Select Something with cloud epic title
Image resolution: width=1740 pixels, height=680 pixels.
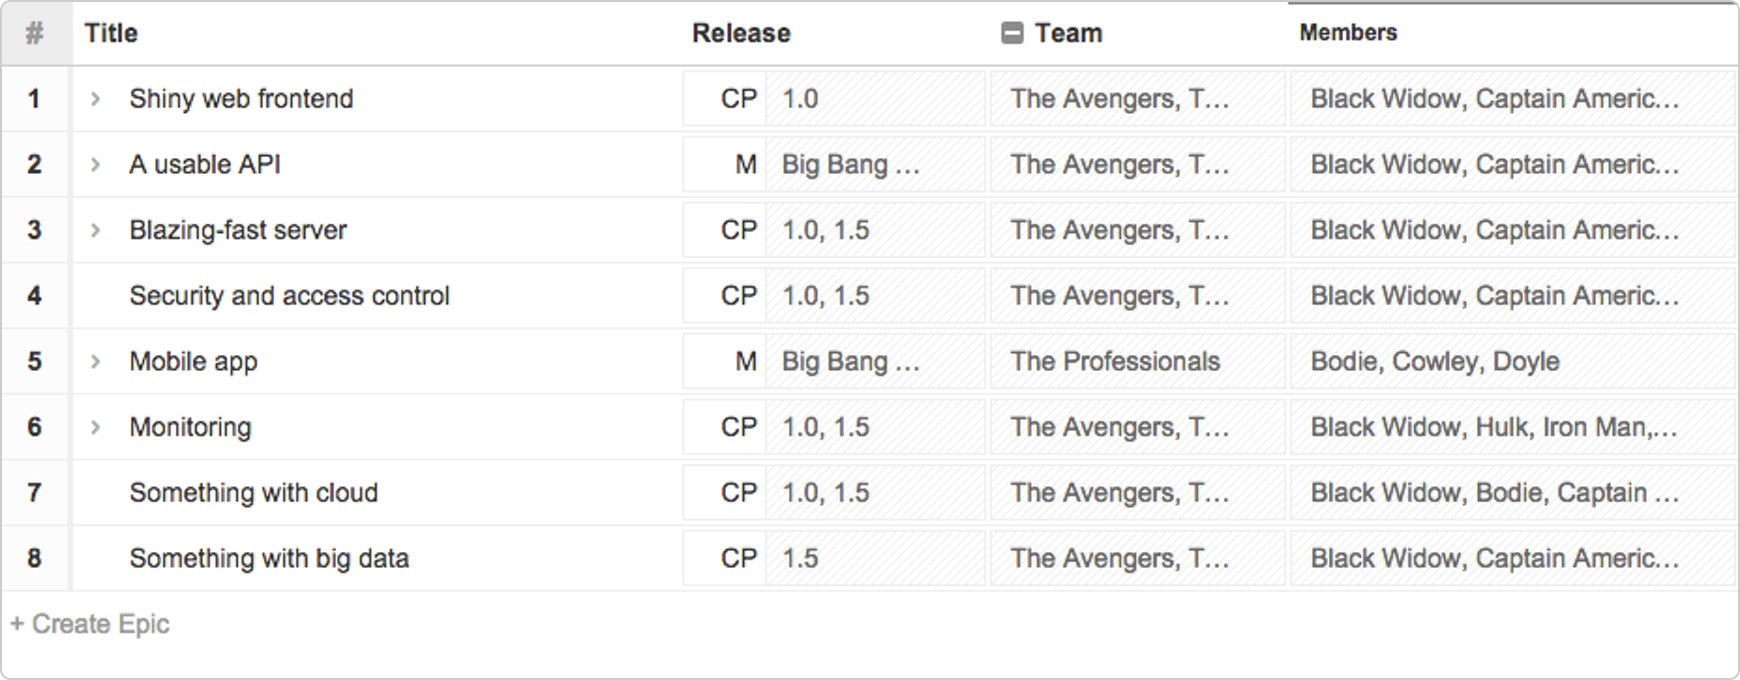(253, 493)
